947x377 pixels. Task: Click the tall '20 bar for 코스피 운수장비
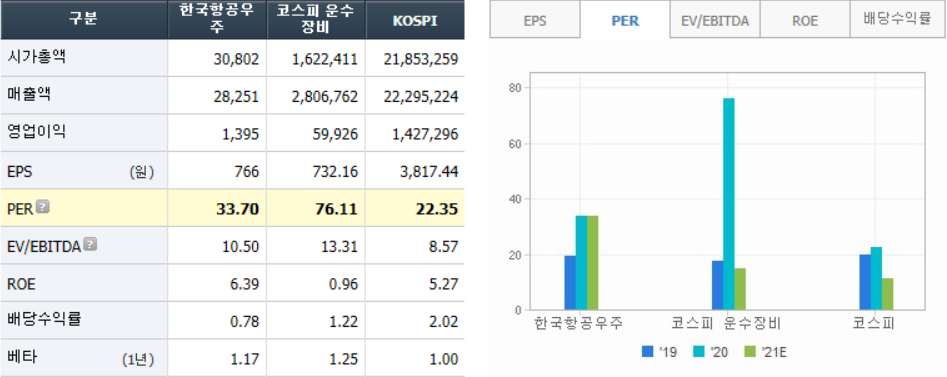(x=729, y=204)
